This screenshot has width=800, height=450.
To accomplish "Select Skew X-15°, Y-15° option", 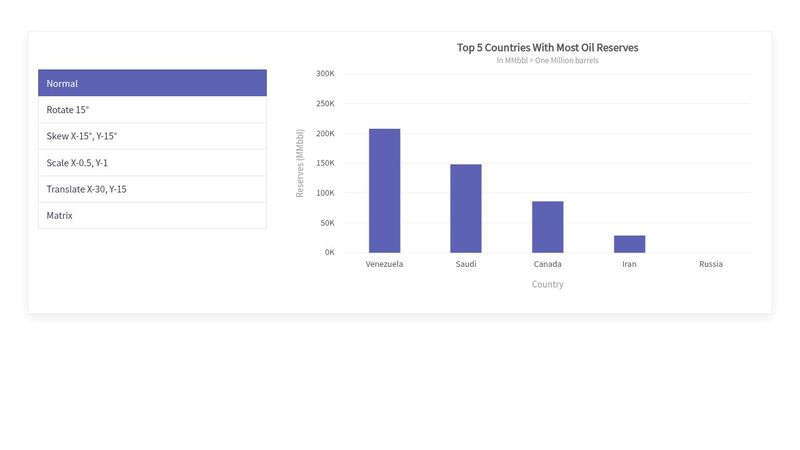I will [x=152, y=136].
